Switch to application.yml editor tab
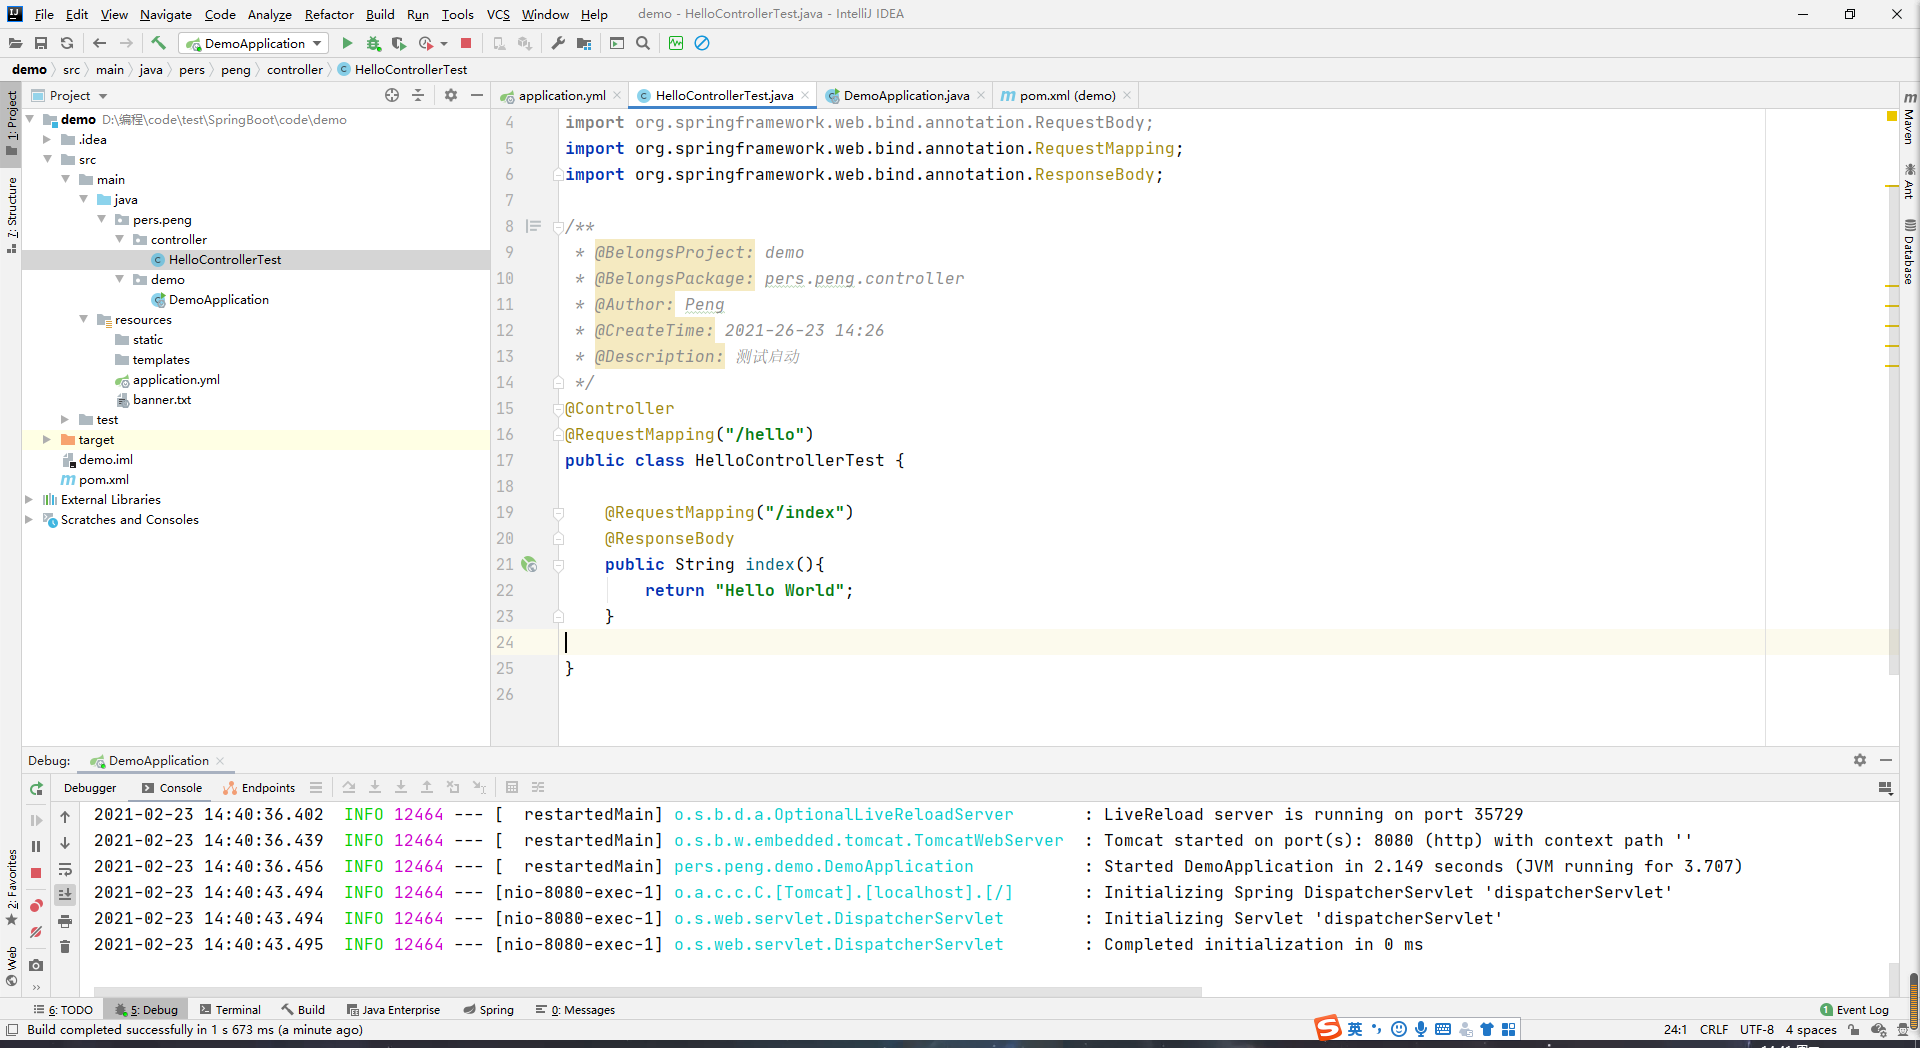The image size is (1920, 1048). point(561,95)
